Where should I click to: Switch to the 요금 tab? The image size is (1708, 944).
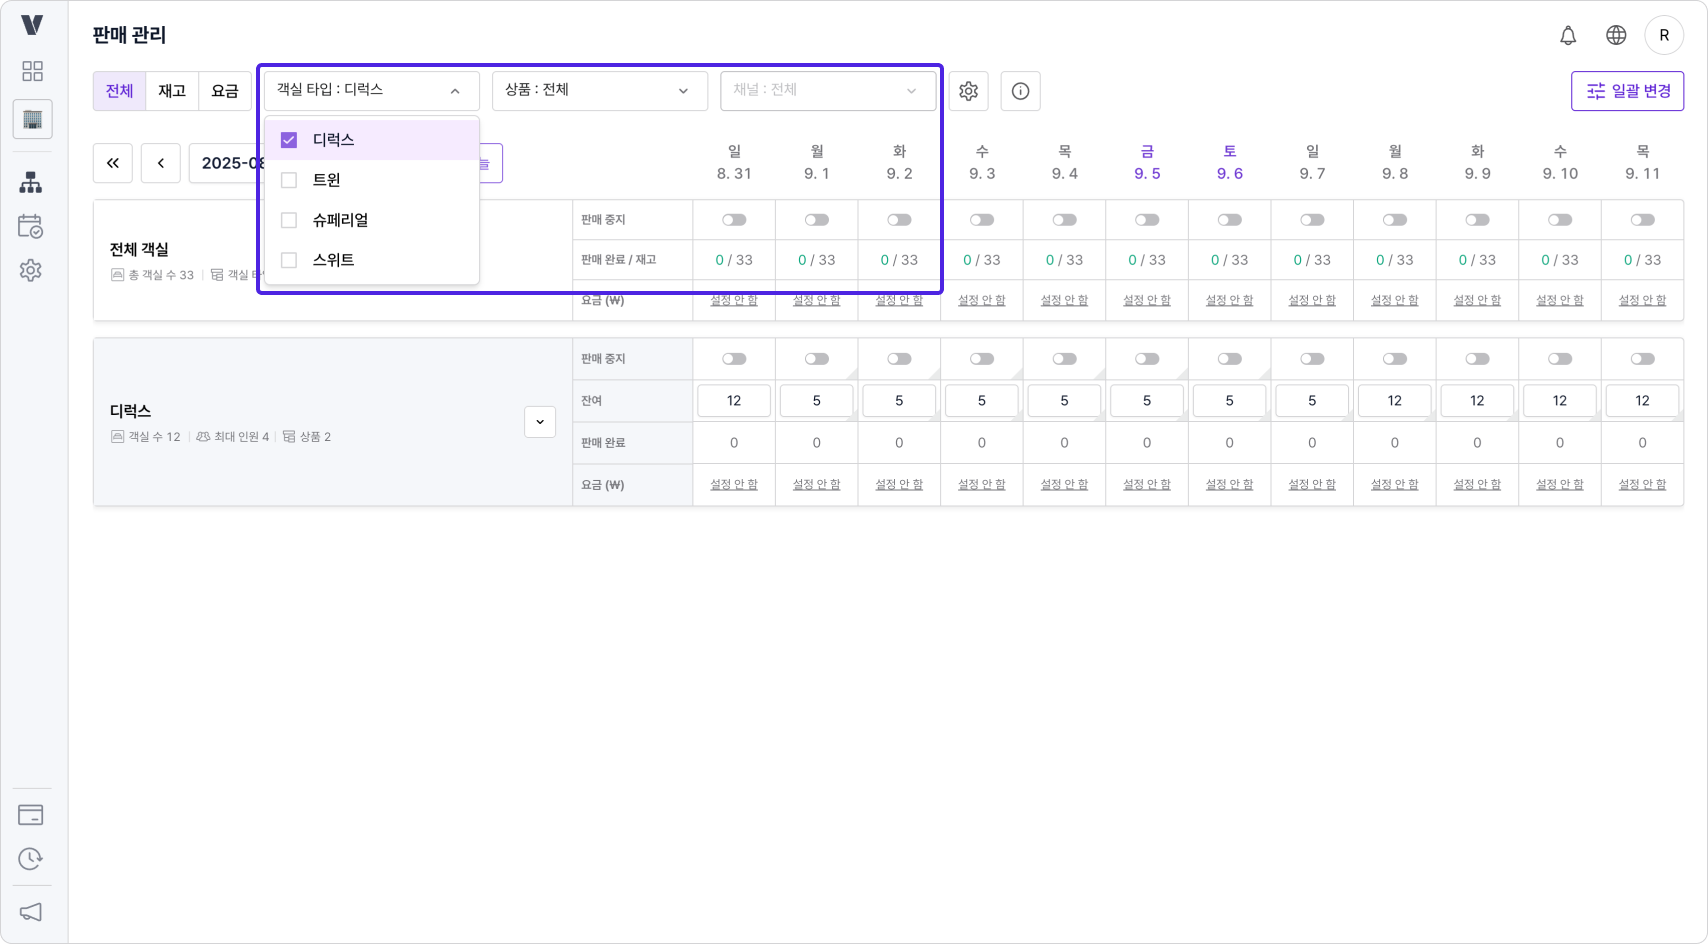click(225, 91)
